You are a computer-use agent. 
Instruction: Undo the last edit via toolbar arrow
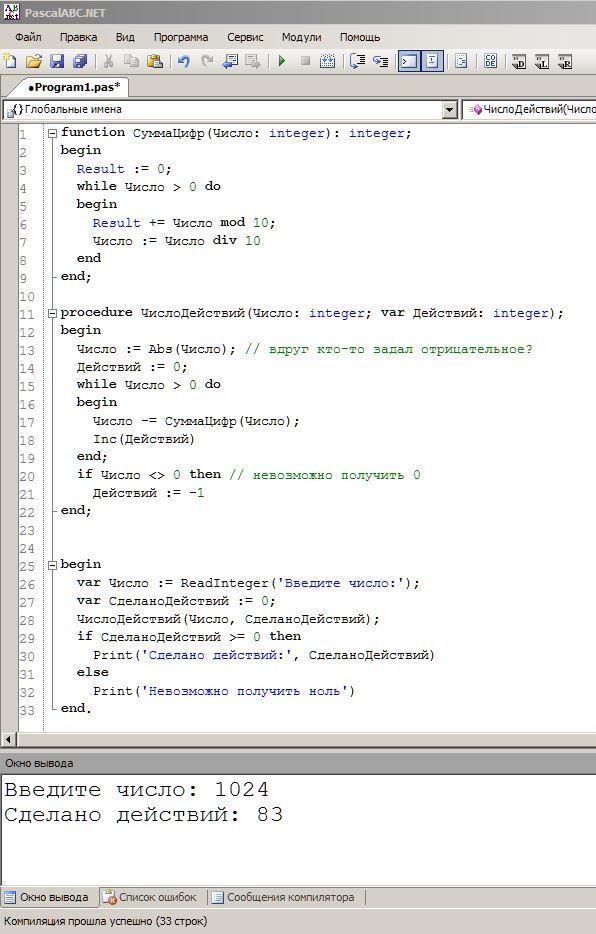coord(184,61)
